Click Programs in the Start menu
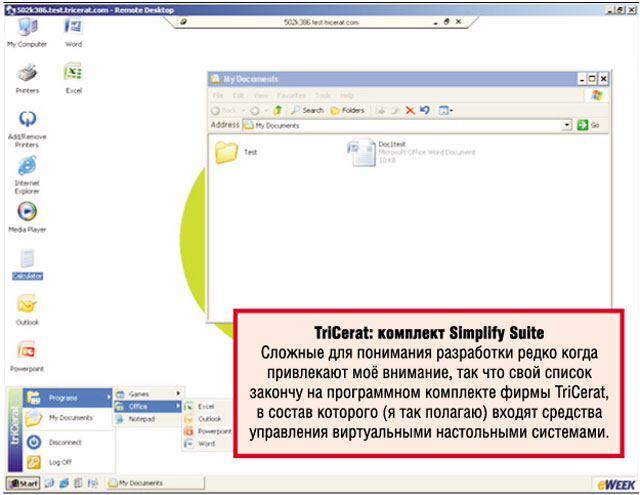 [68, 397]
